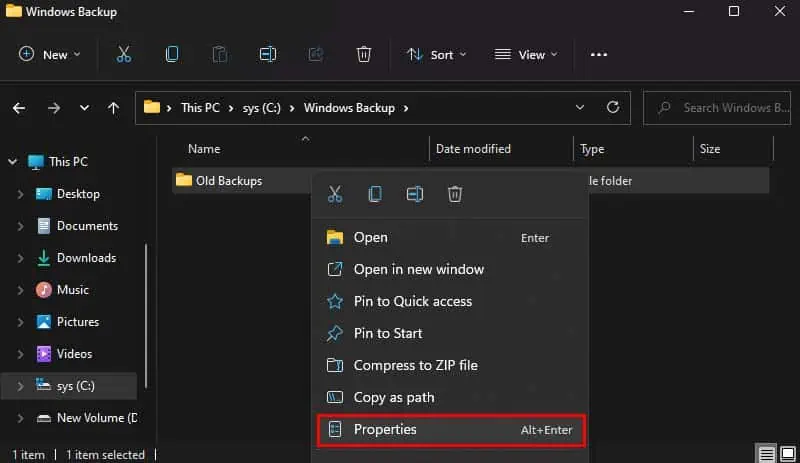Click the Paste icon in the top toolbar

click(x=220, y=54)
